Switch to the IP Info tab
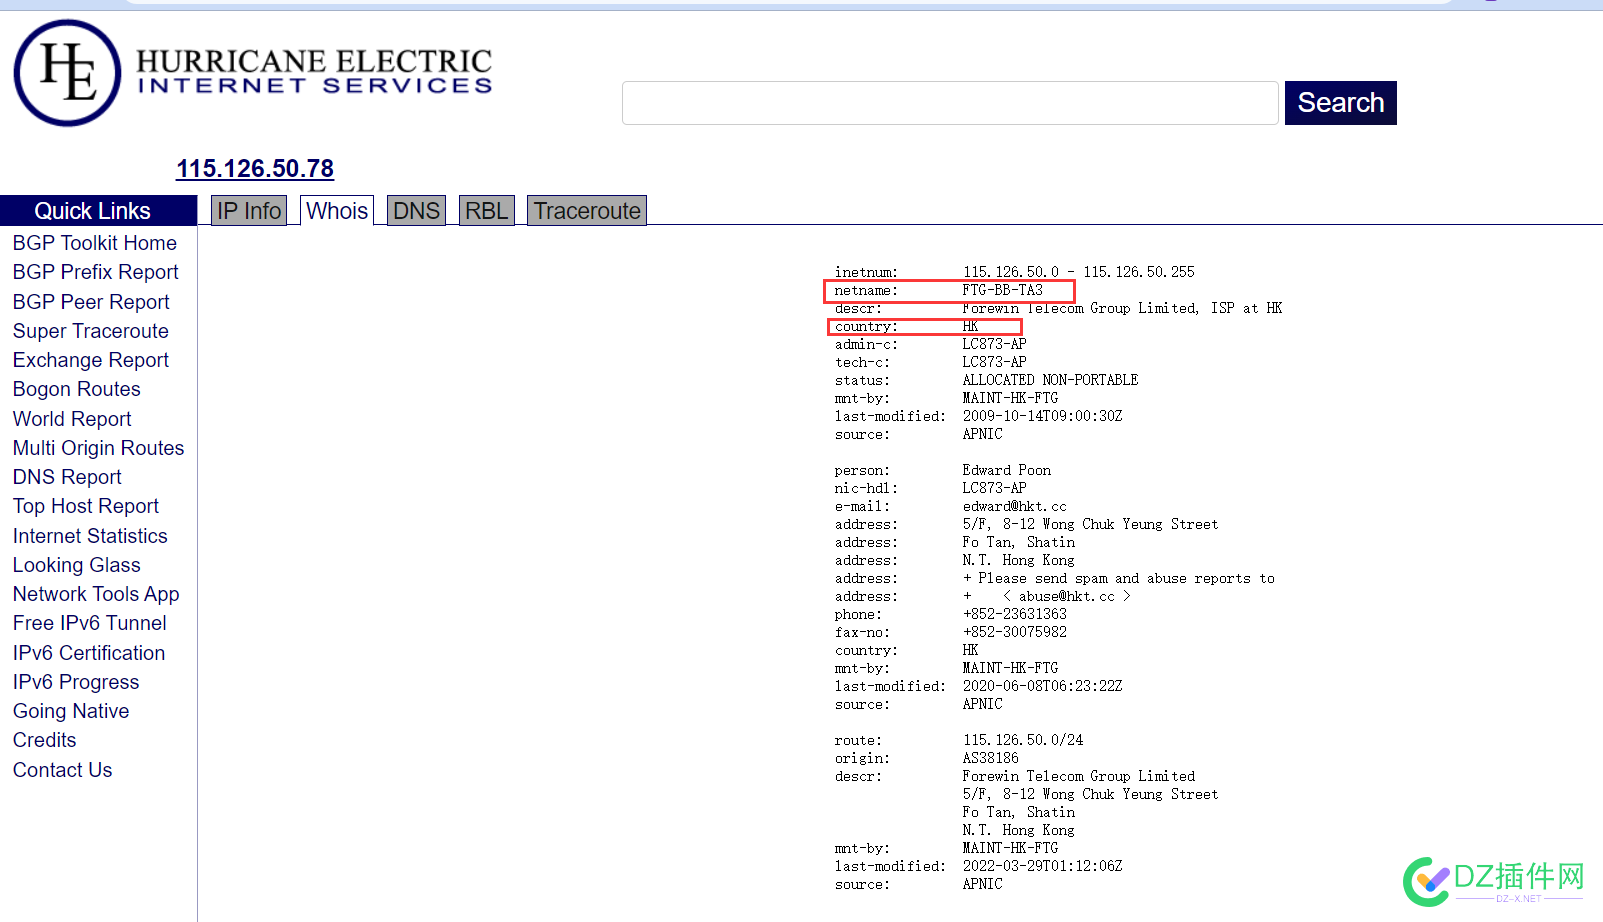The image size is (1603, 922). 249,211
